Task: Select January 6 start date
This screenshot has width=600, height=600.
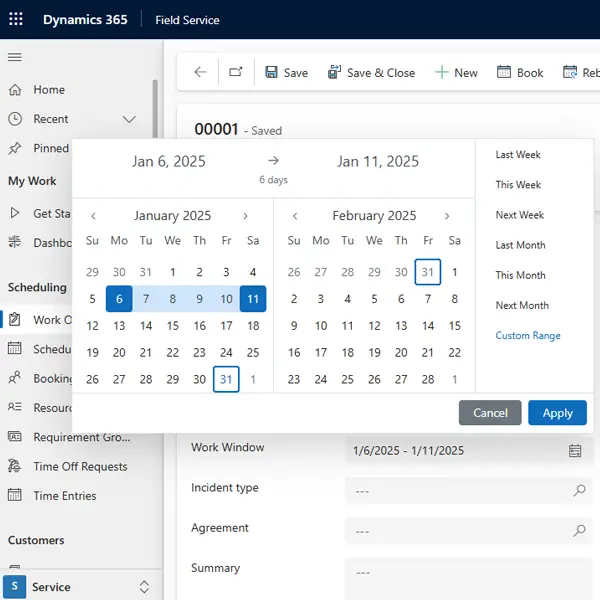Action: coord(119,299)
